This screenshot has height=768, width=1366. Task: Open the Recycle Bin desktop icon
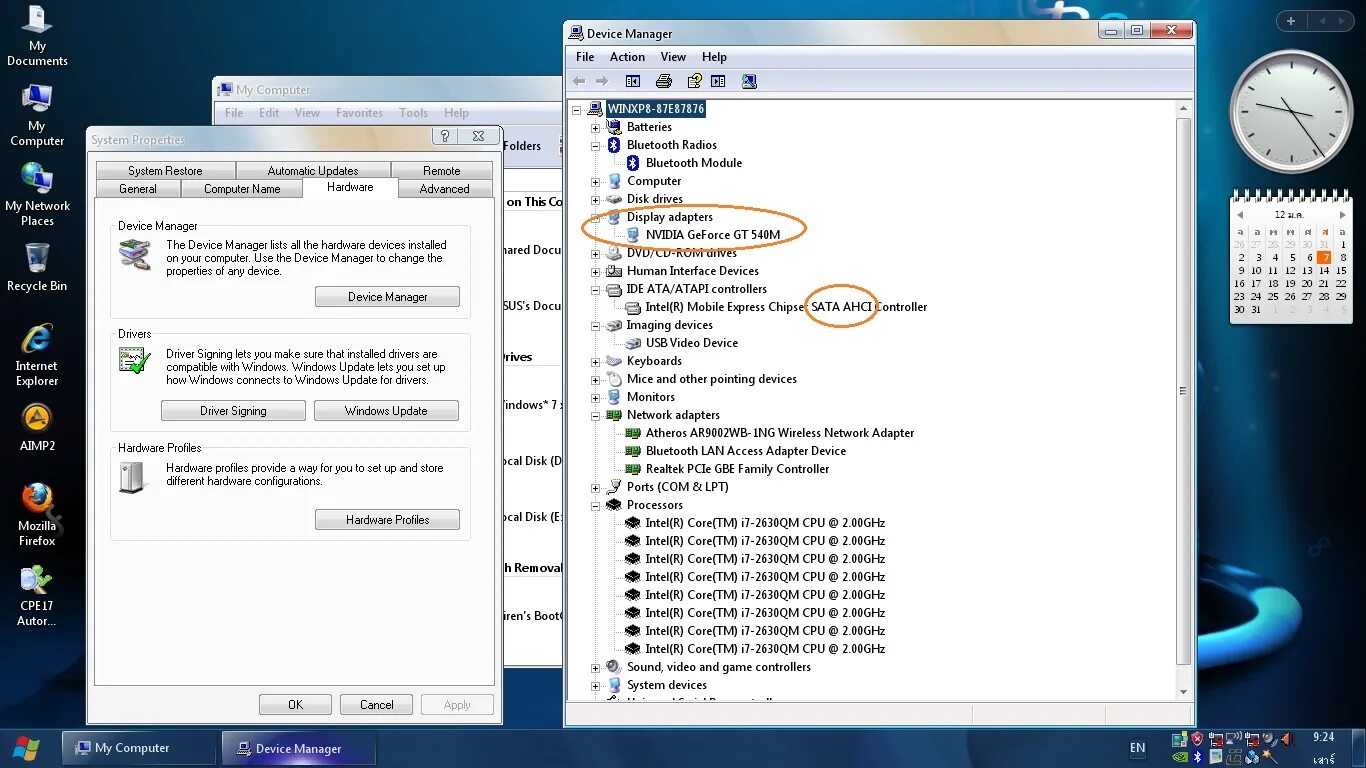pos(37,268)
